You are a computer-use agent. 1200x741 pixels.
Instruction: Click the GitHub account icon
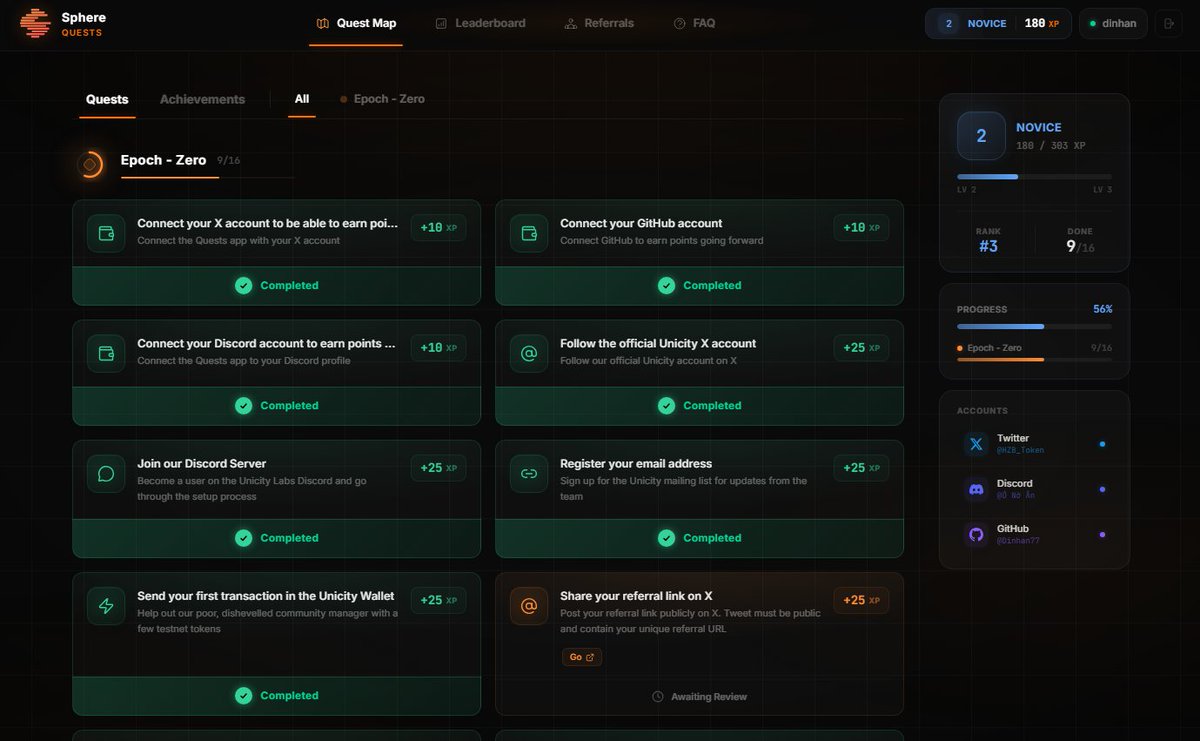976,534
